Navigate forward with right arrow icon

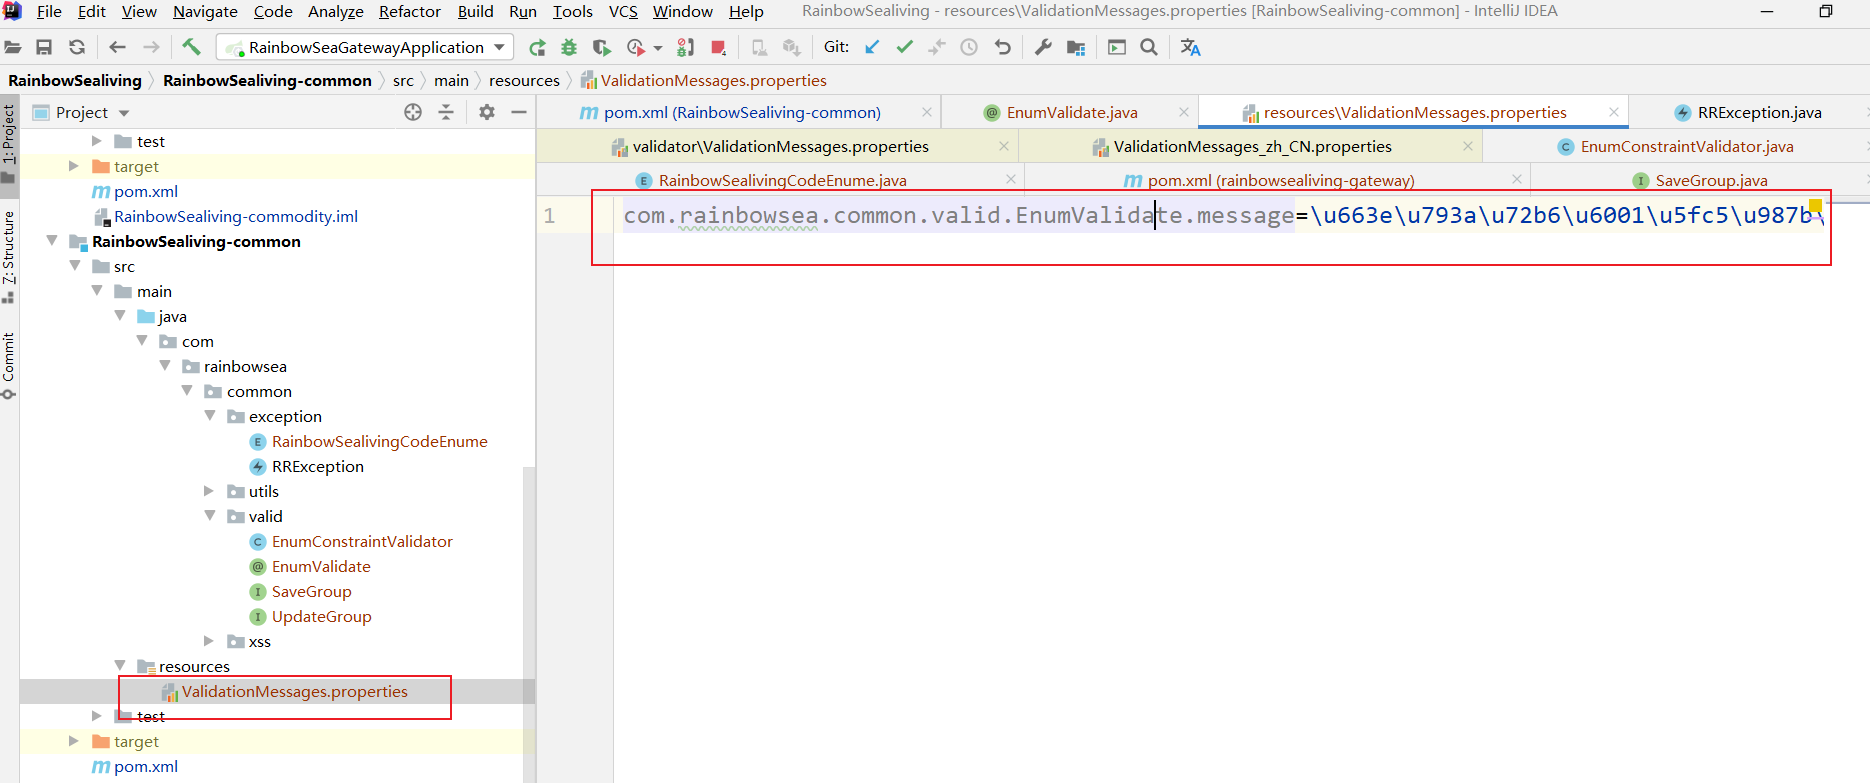(151, 47)
